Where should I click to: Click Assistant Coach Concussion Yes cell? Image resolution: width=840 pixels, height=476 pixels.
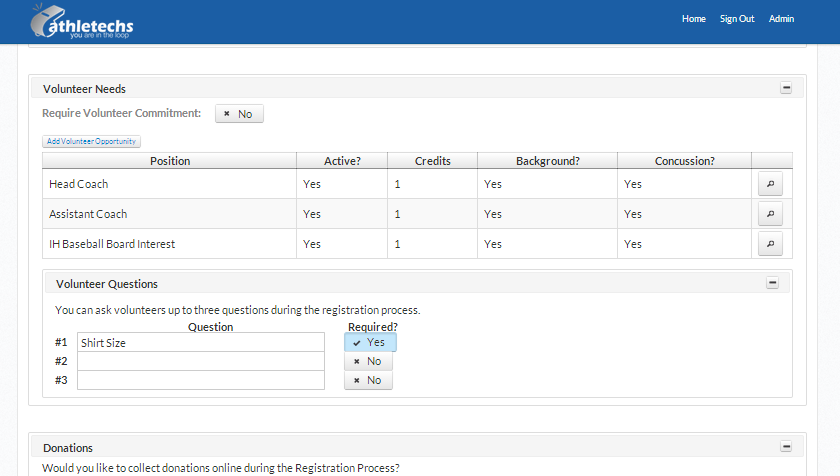pyautogui.click(x=685, y=214)
